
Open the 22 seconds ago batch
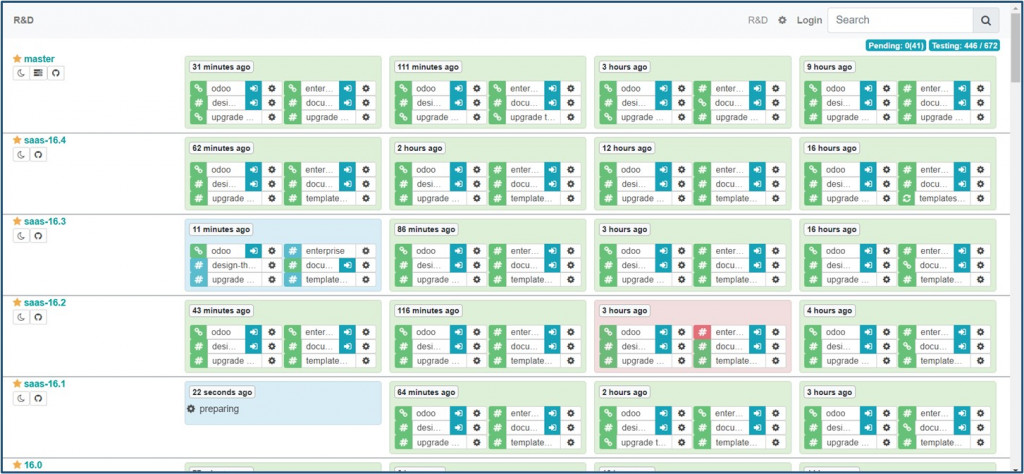tap(222, 392)
